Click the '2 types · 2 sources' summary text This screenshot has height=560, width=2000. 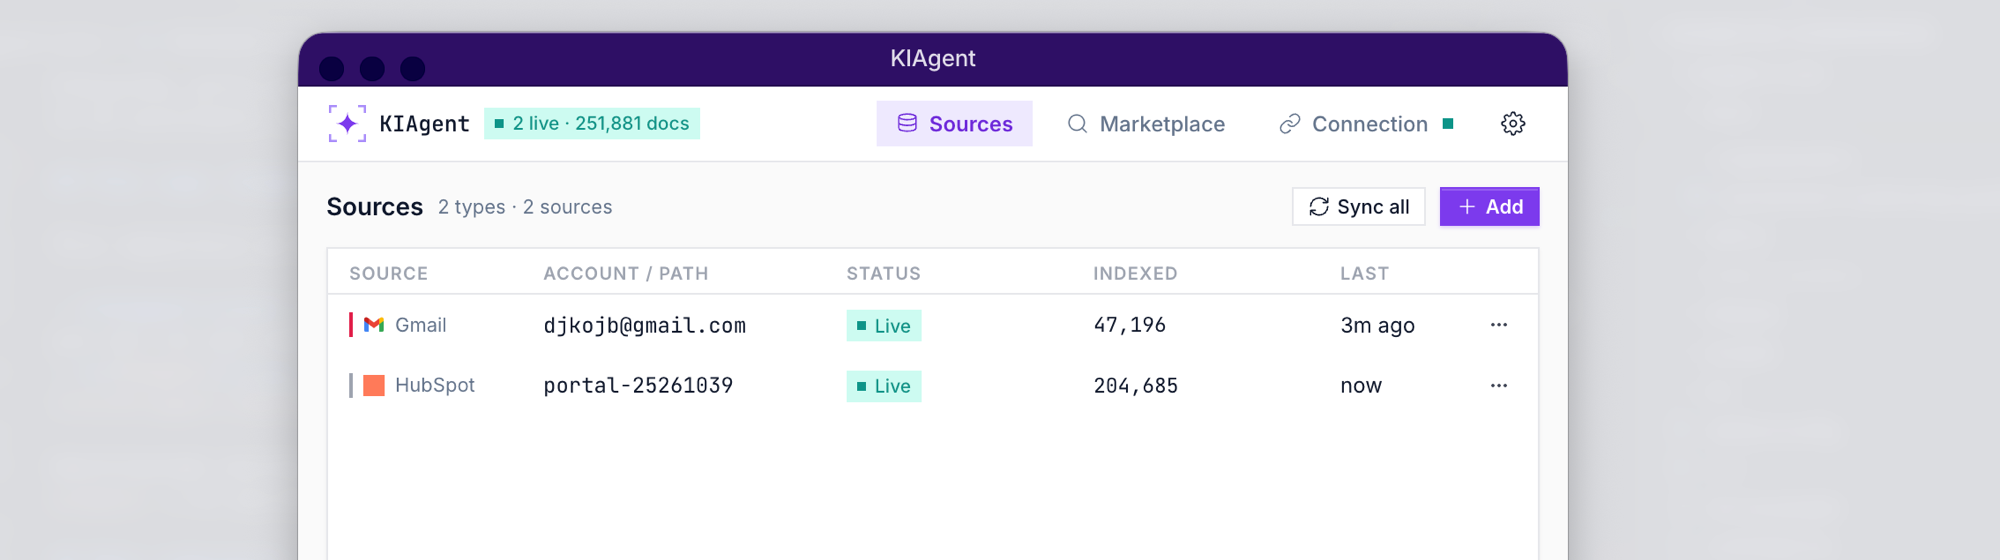point(524,207)
